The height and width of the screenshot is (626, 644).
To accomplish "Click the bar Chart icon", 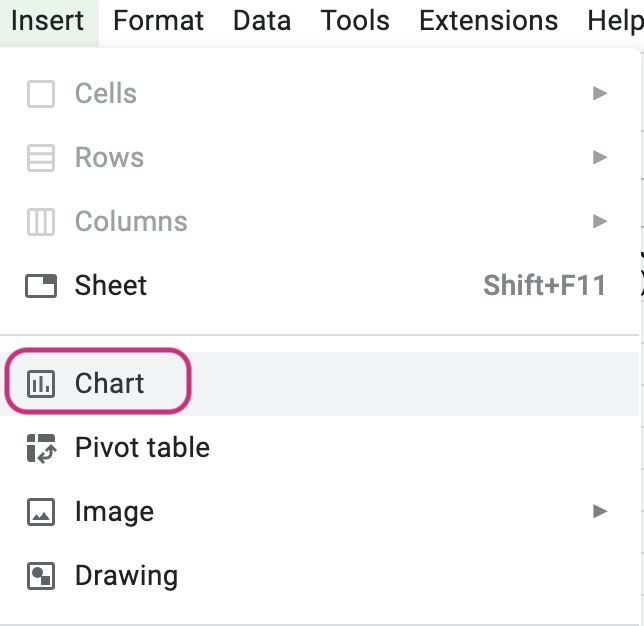I will click(41, 384).
